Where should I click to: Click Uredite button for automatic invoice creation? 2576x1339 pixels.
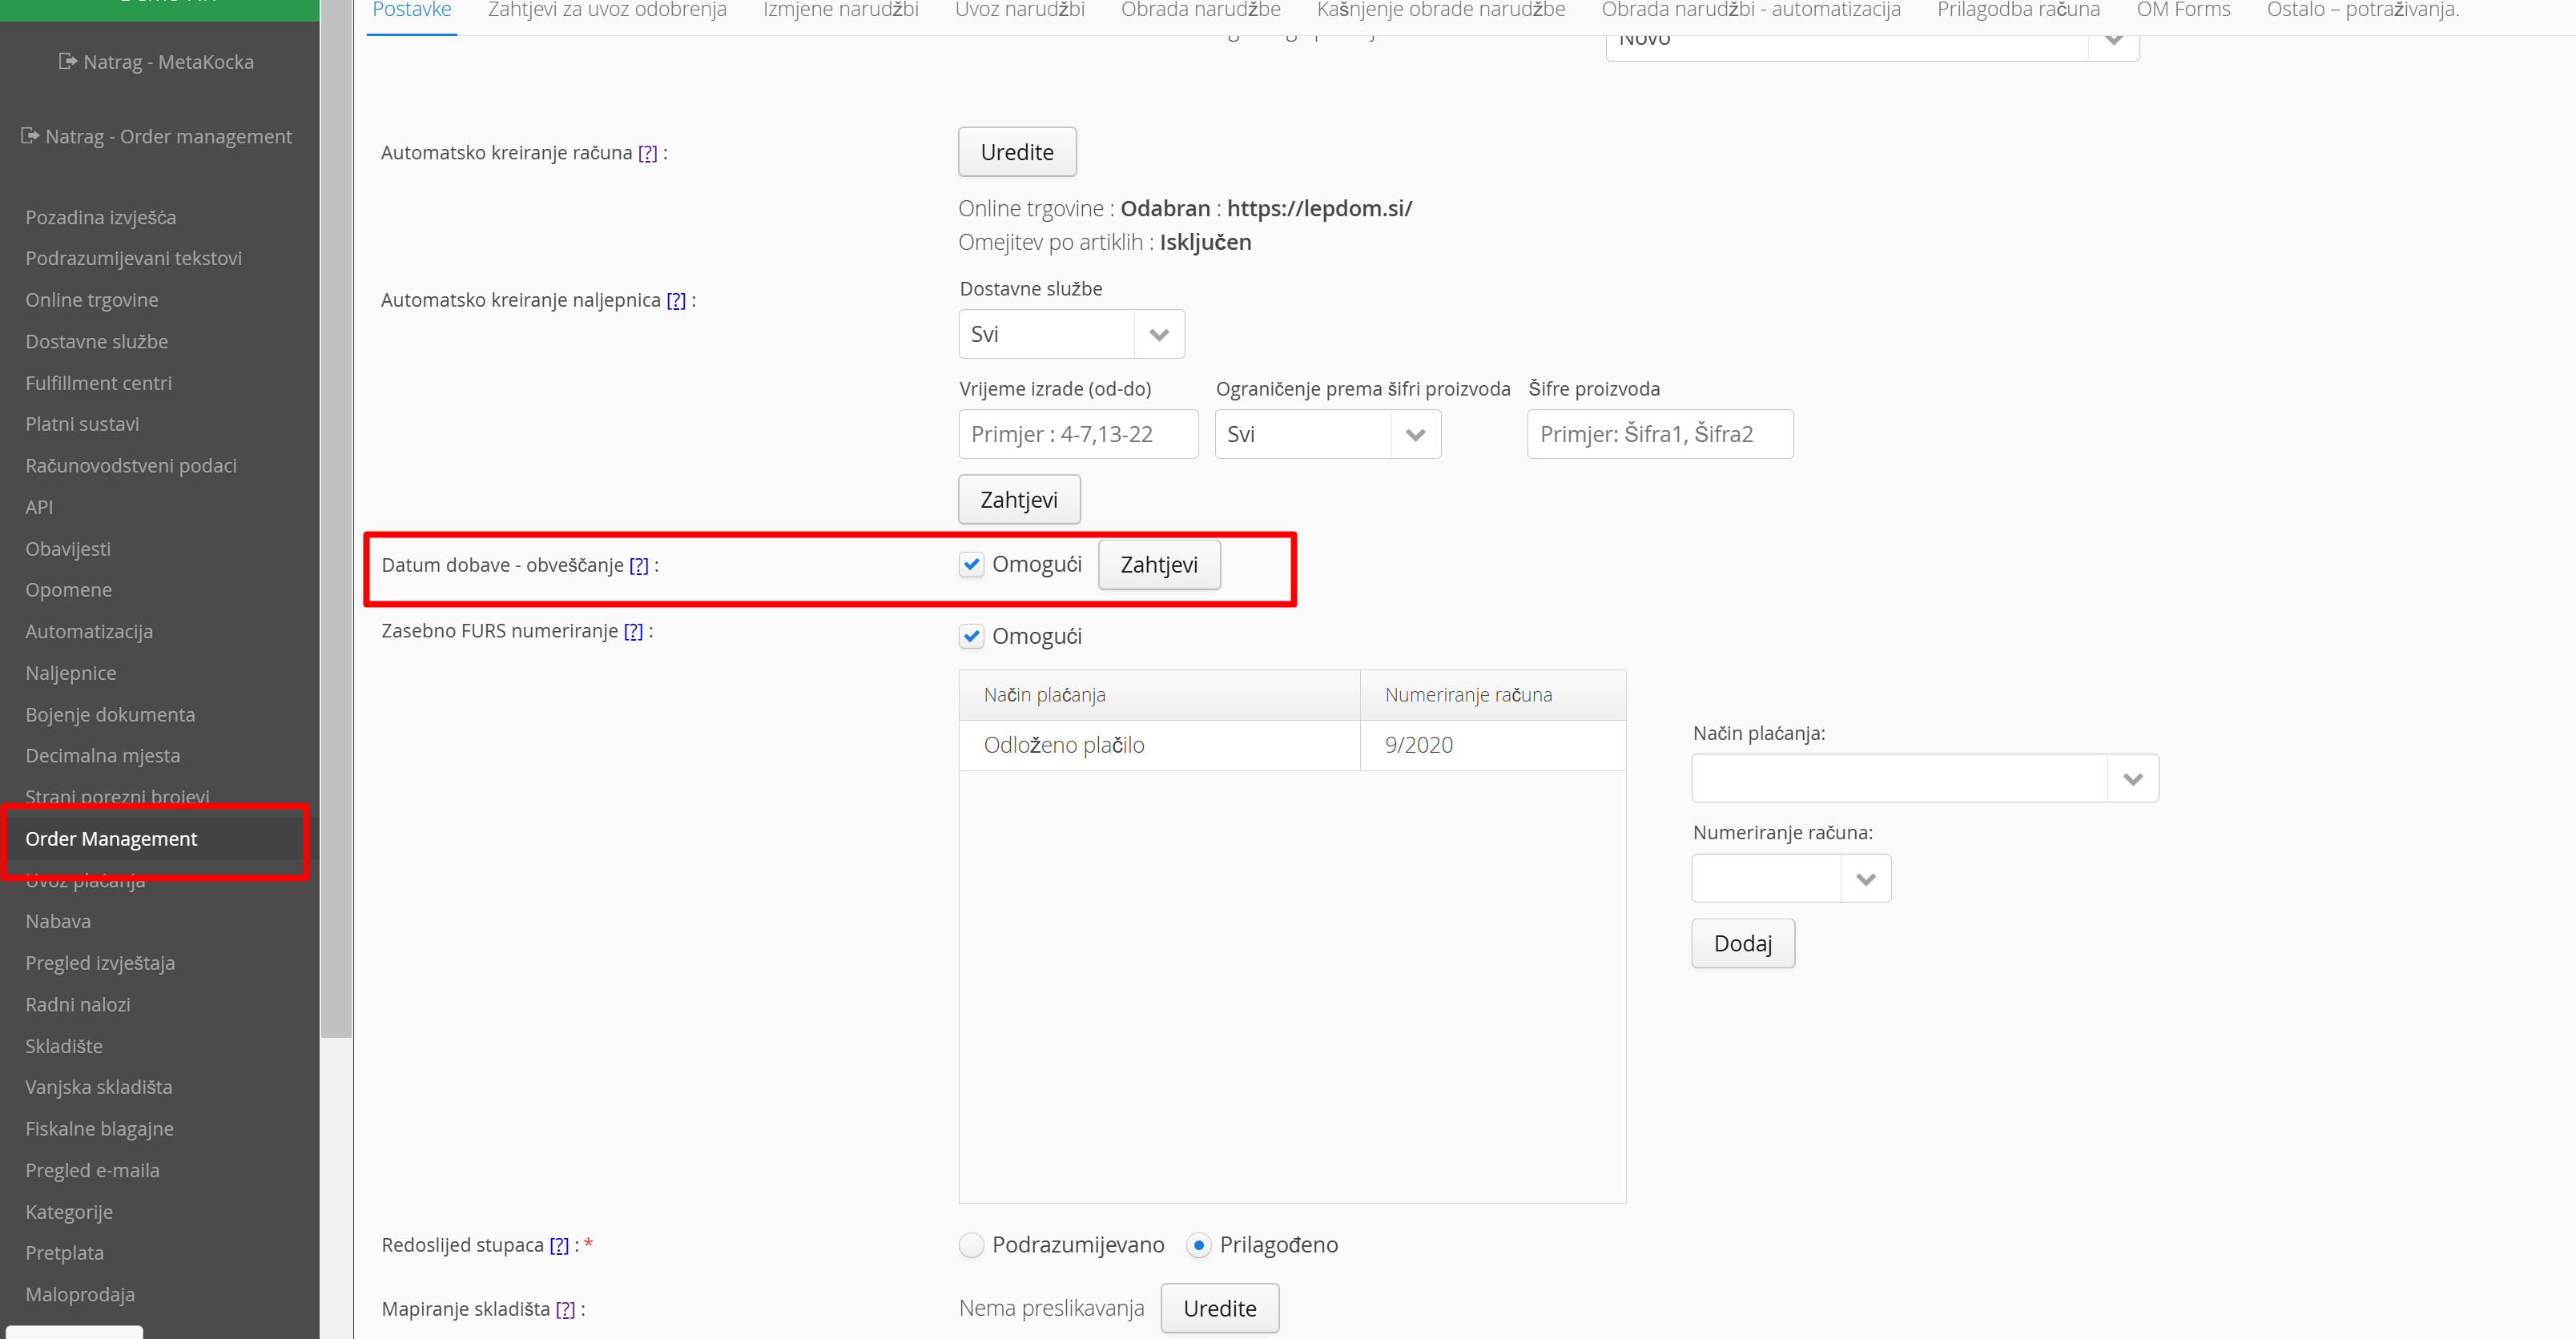click(1016, 152)
